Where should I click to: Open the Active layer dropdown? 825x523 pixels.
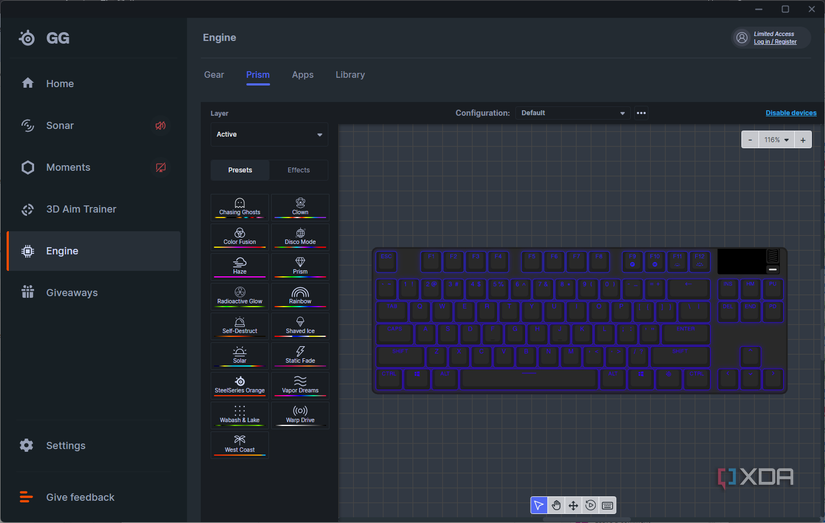(269, 135)
